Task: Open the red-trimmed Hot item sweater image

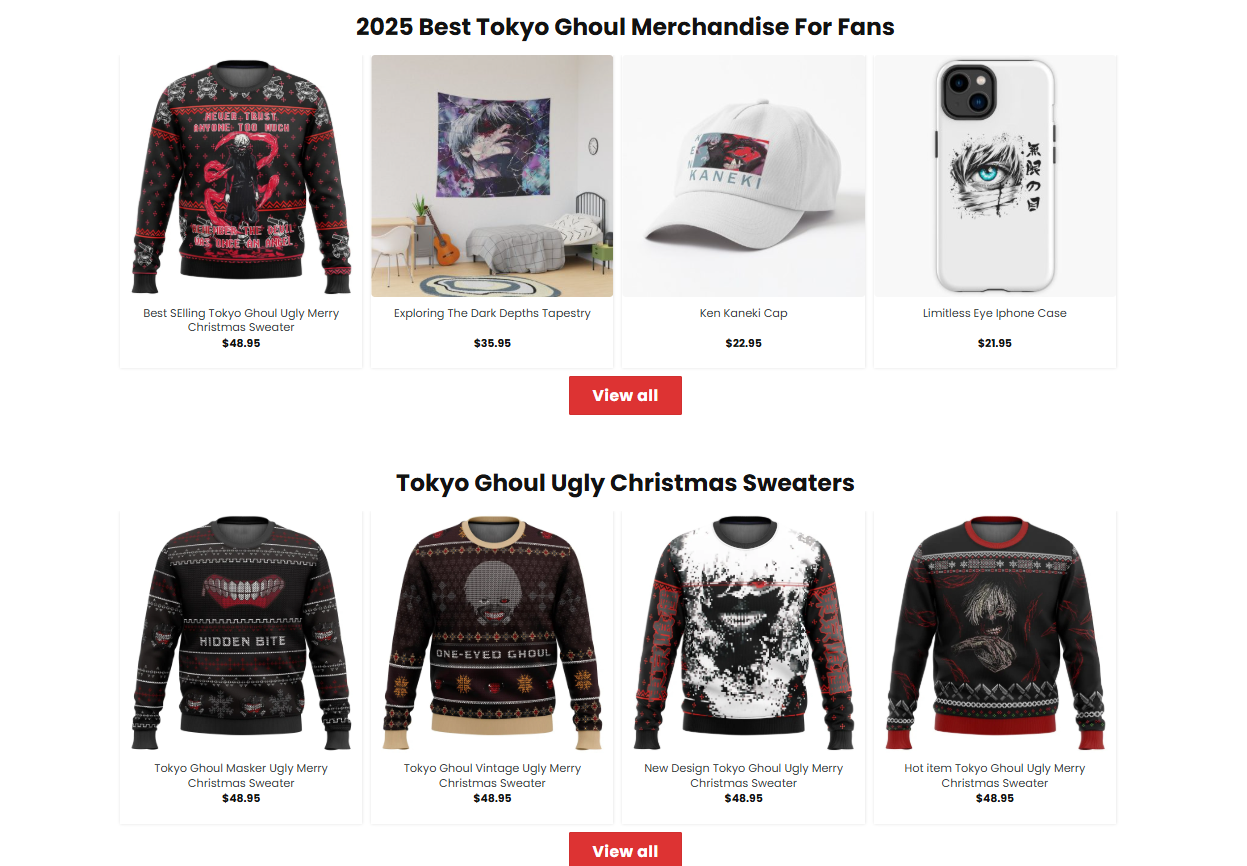Action: 995,633
